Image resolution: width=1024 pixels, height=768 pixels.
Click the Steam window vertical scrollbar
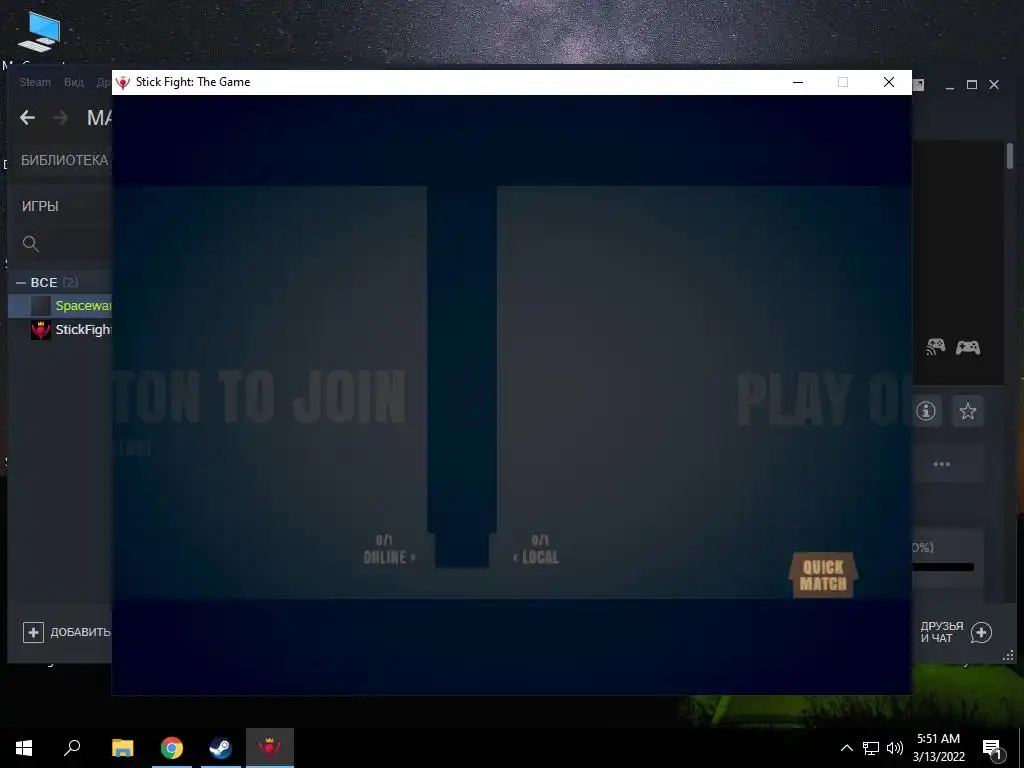pos(1010,157)
